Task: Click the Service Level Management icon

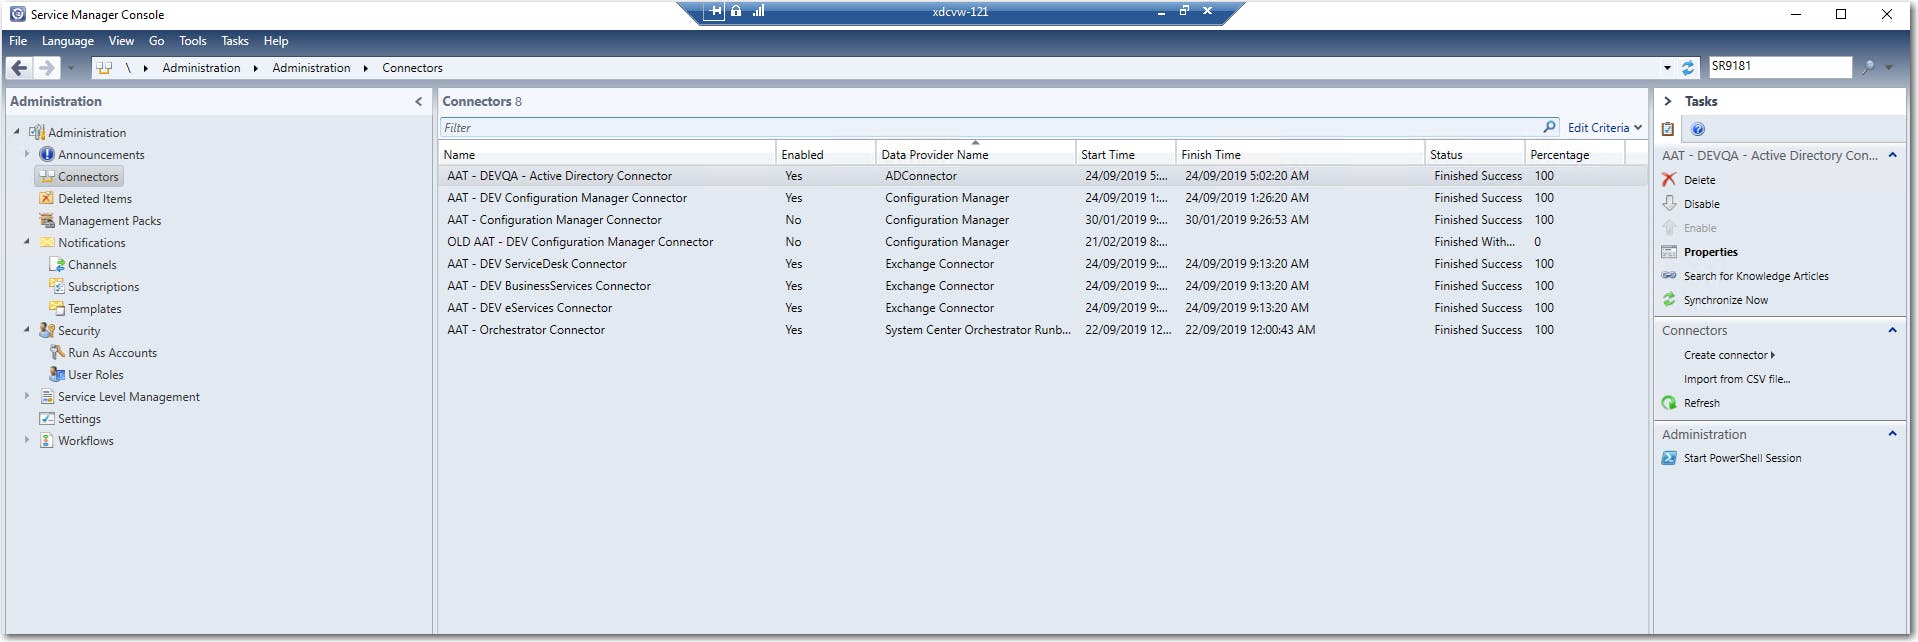Action: point(47,396)
